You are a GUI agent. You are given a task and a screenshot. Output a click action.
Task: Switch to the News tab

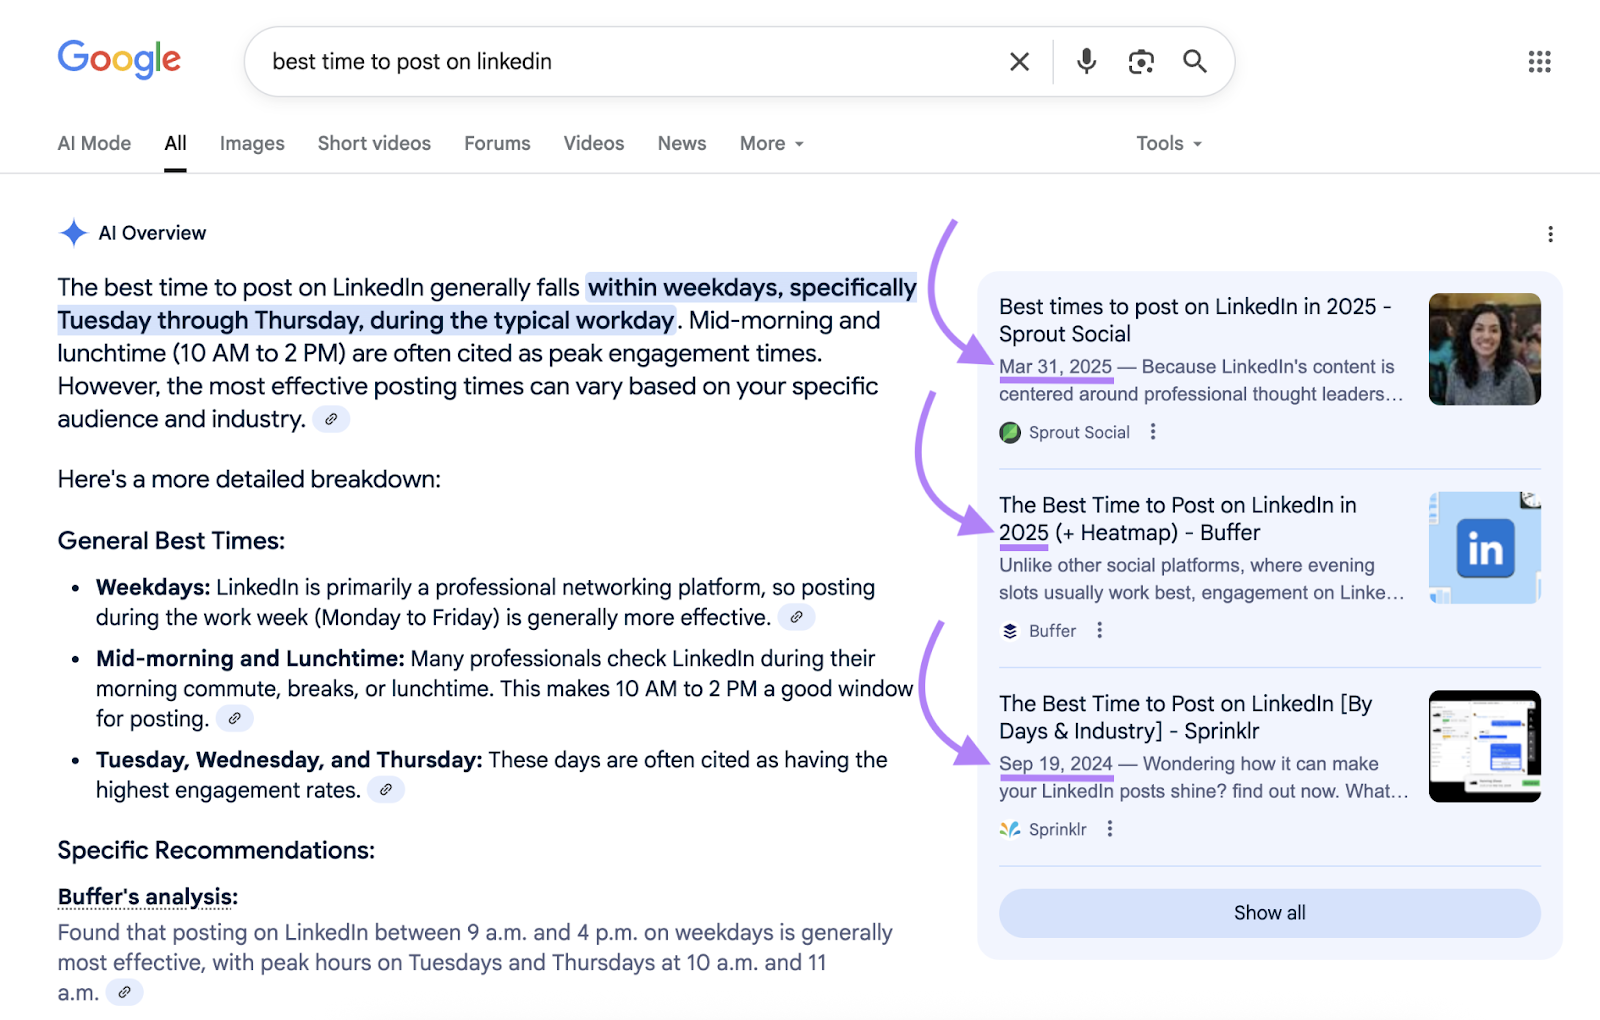click(681, 143)
